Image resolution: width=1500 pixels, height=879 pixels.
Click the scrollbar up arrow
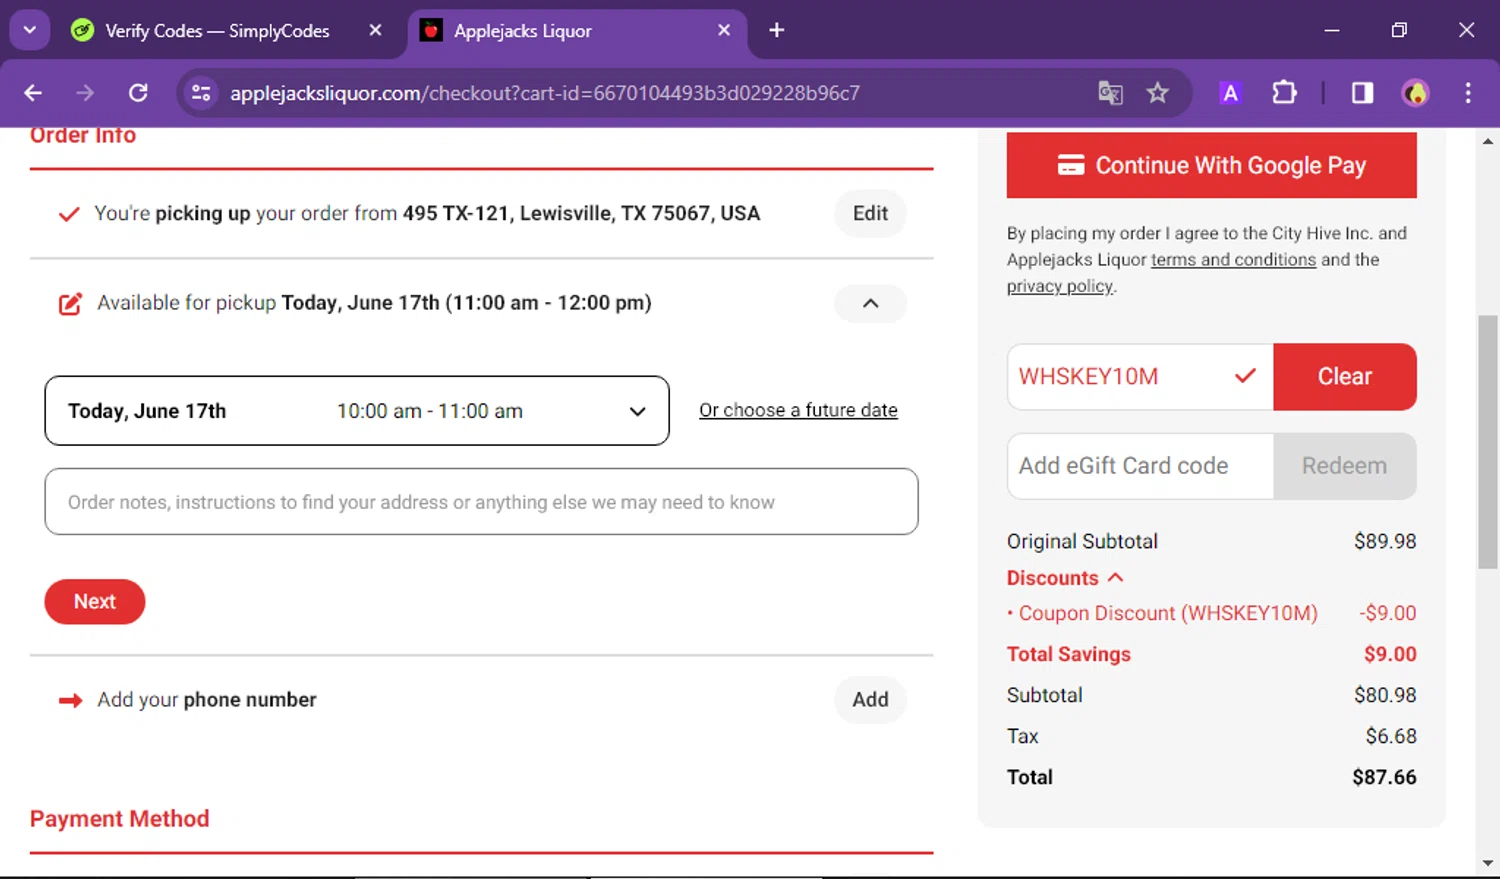(1488, 141)
